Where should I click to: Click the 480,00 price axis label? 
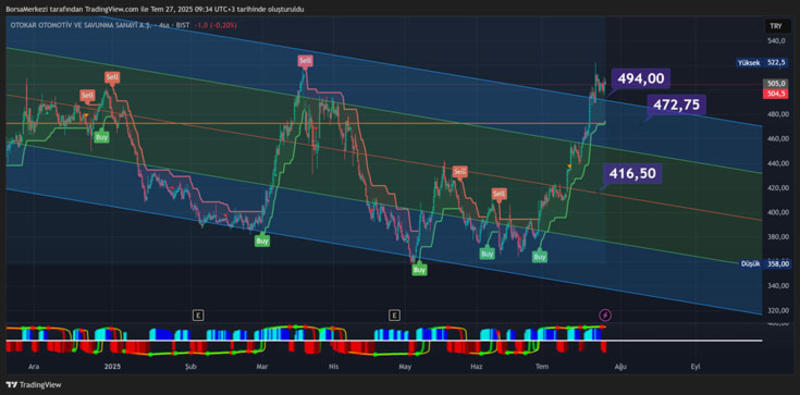(x=777, y=114)
